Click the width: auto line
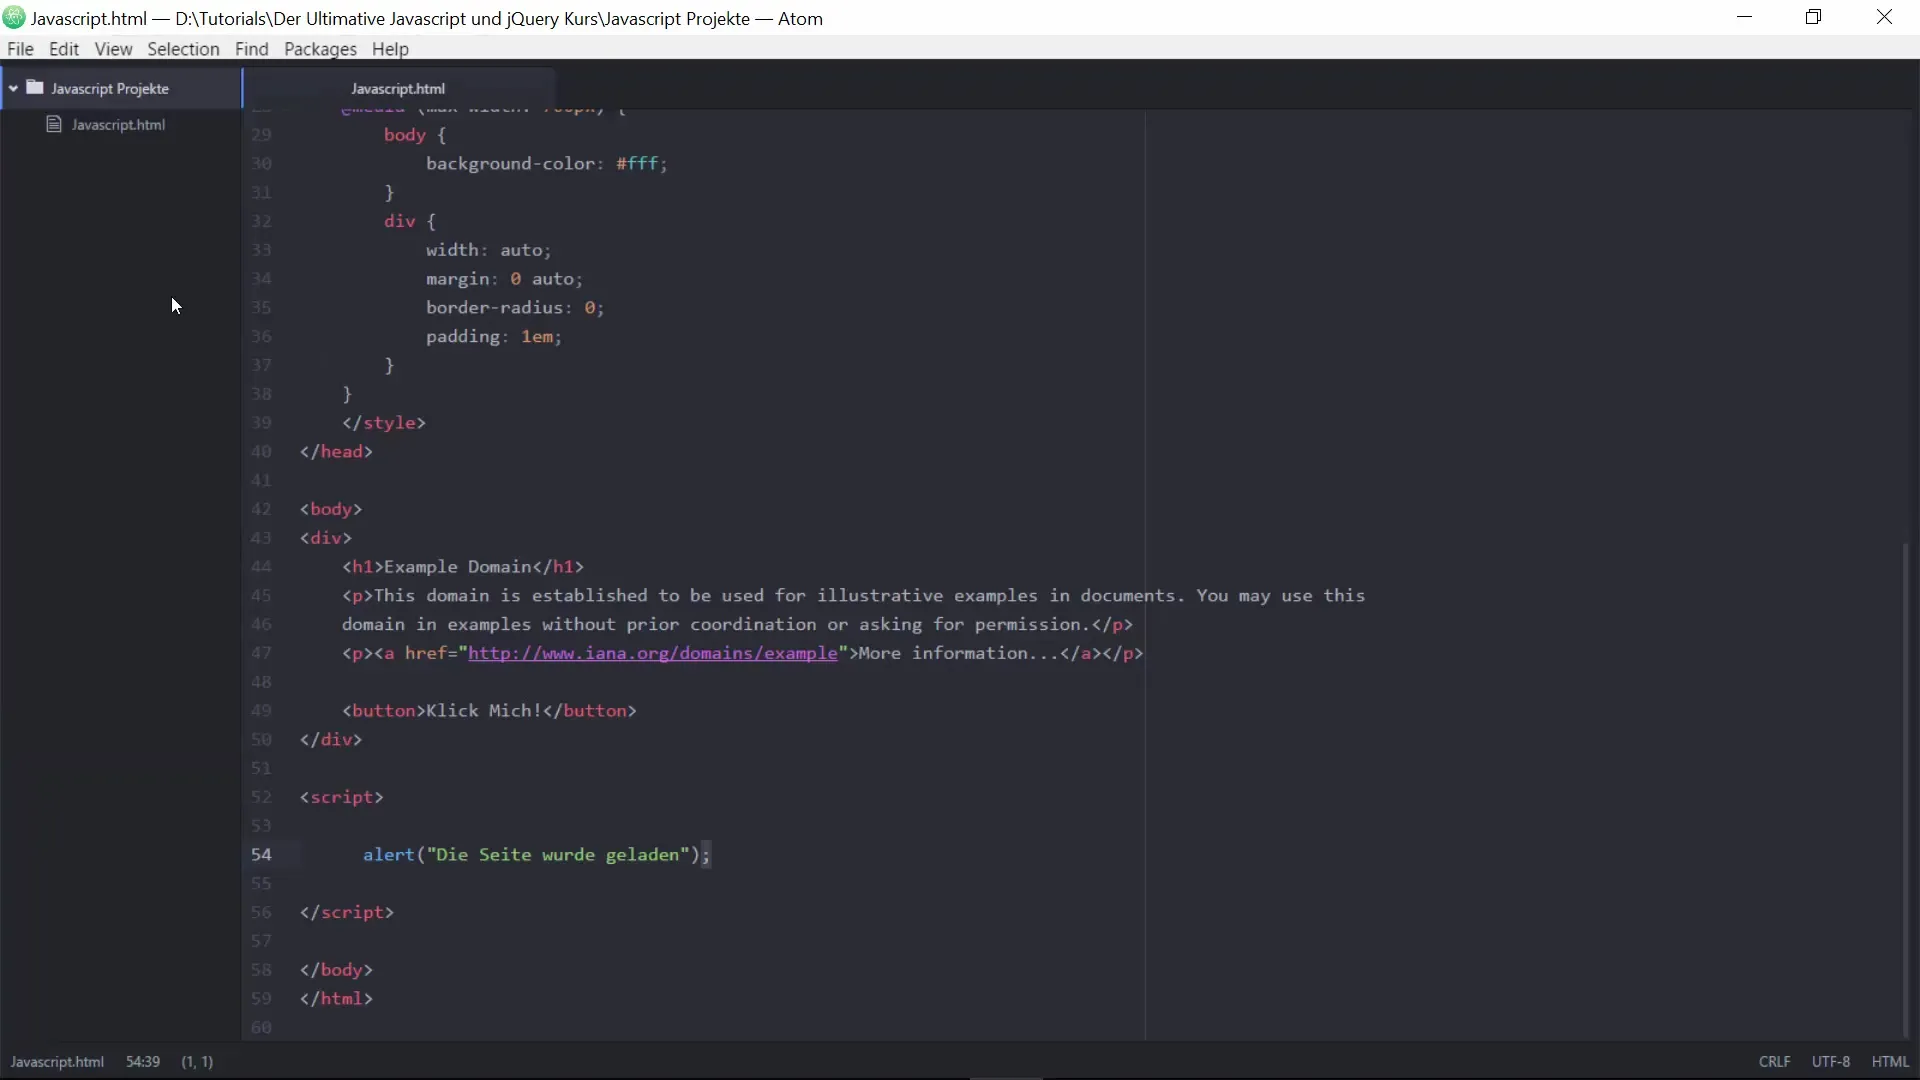Viewport: 1920px width, 1080px height. 488,250
